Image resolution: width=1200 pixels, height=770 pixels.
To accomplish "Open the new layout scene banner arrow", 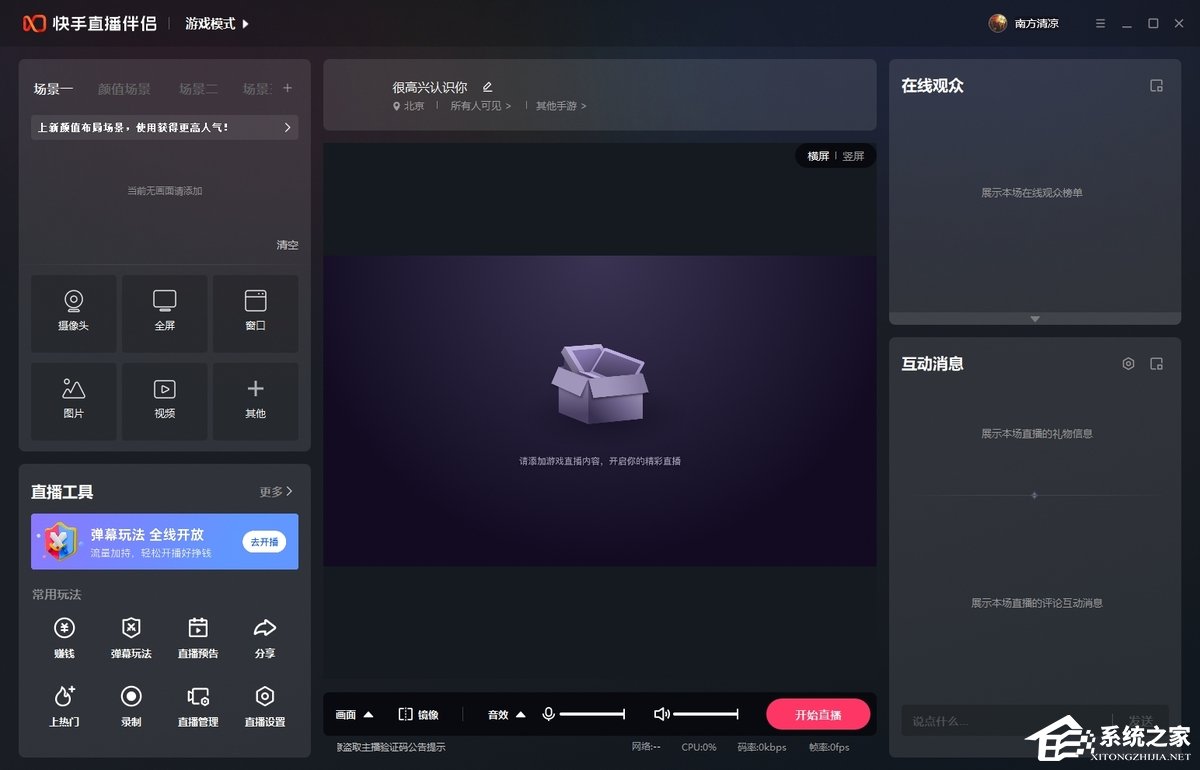I will 287,128.
